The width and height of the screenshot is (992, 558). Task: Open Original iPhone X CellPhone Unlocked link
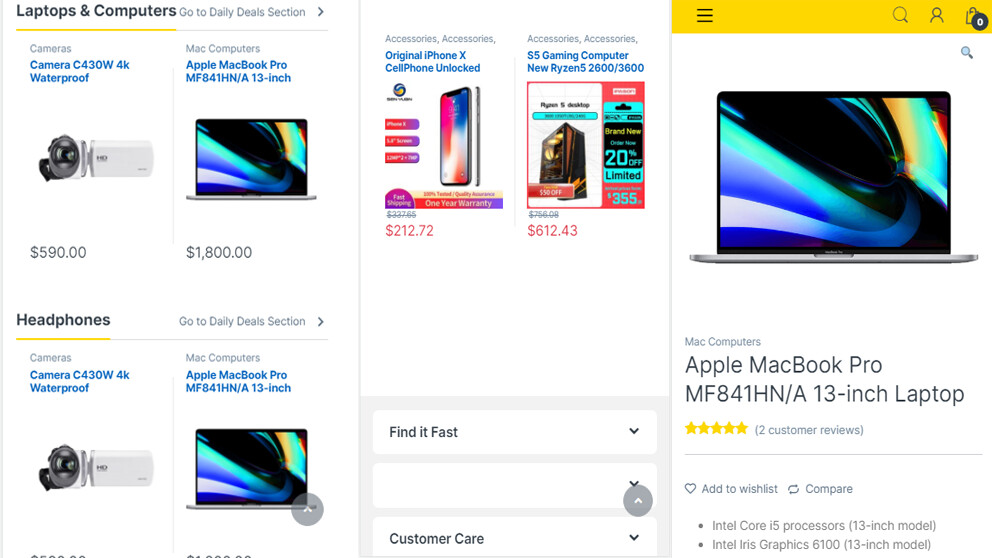click(433, 62)
